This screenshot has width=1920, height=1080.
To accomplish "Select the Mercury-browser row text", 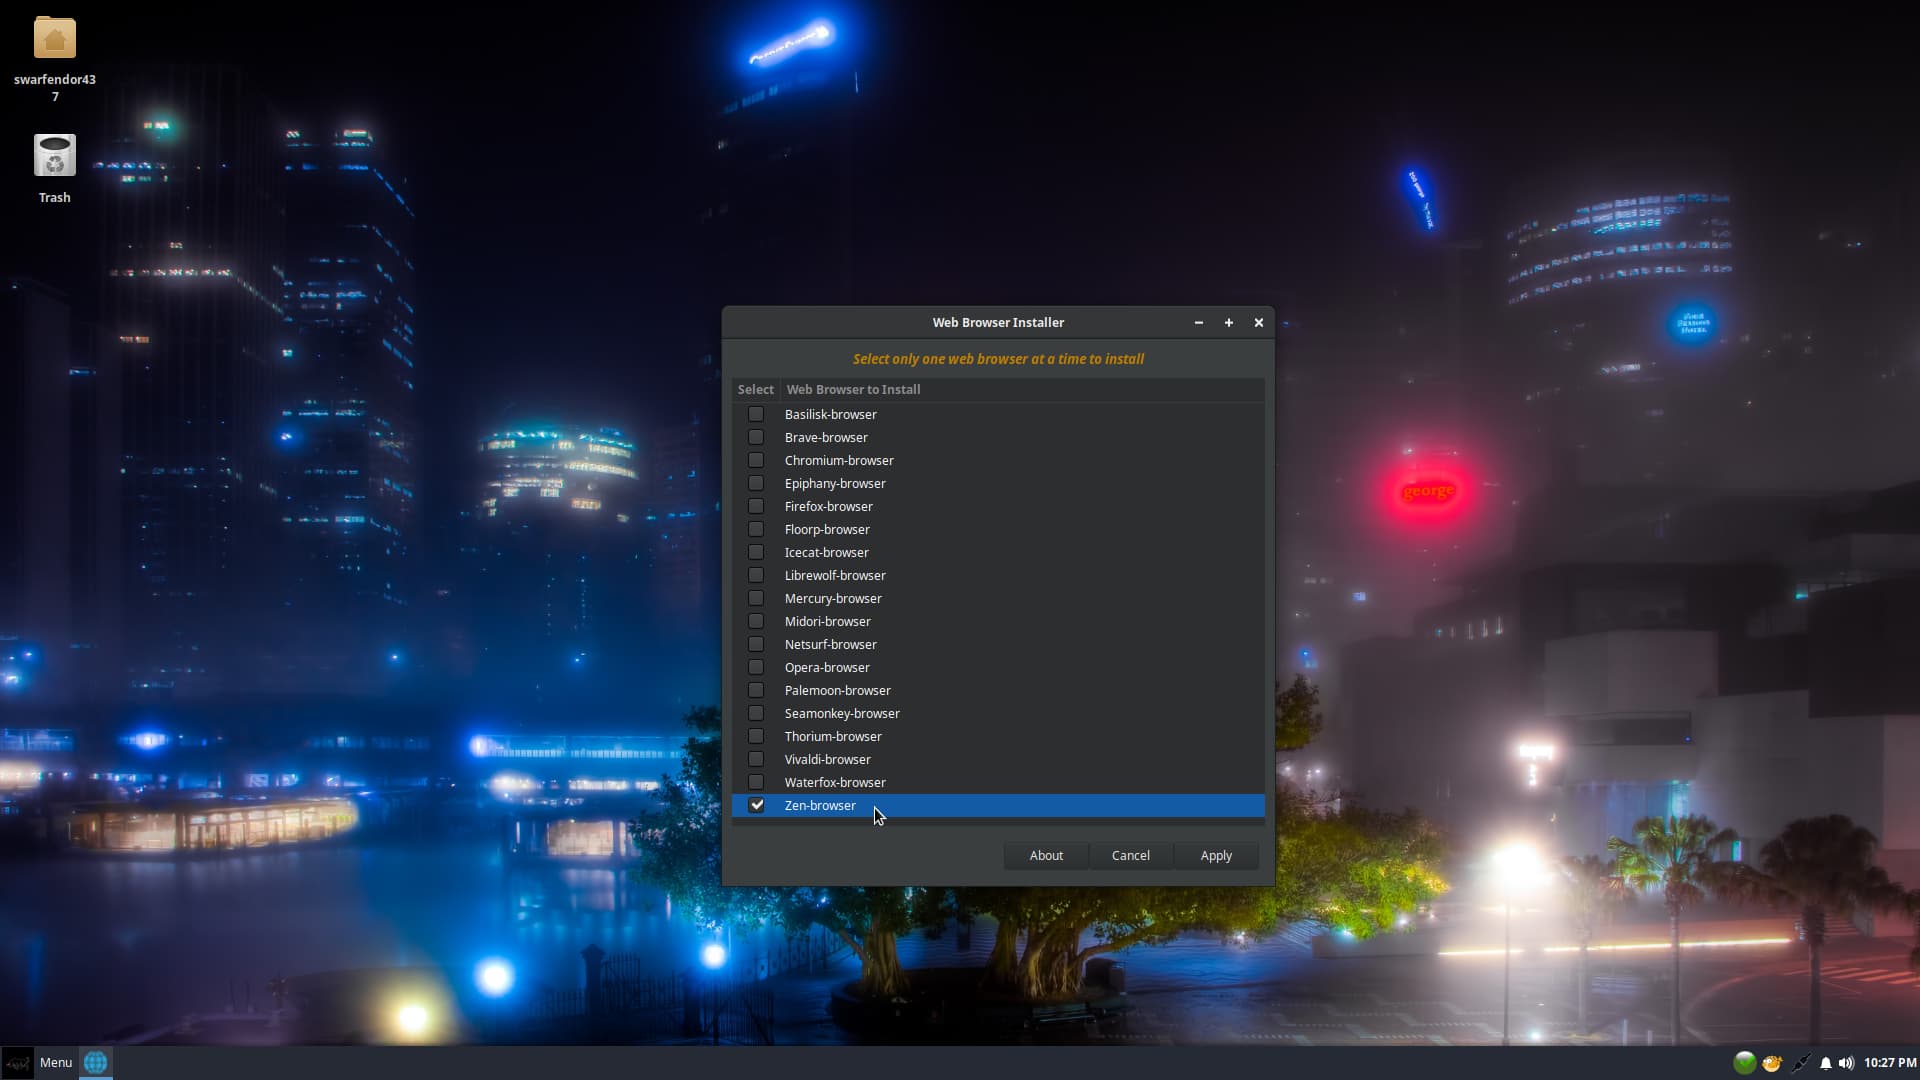I will coord(833,598).
